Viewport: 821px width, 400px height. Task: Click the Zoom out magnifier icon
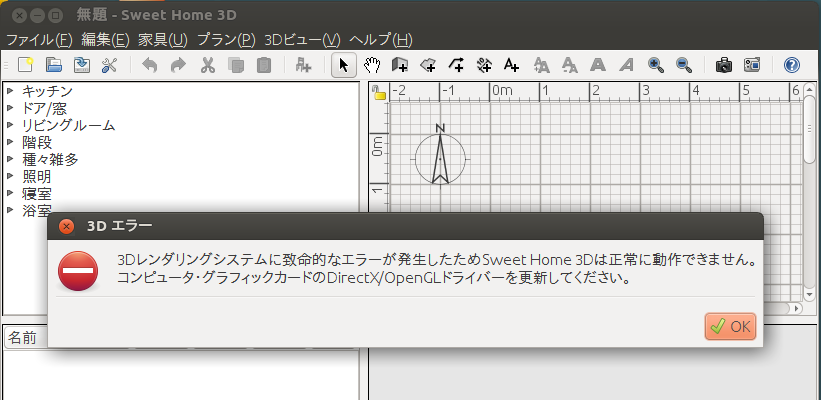click(684, 65)
